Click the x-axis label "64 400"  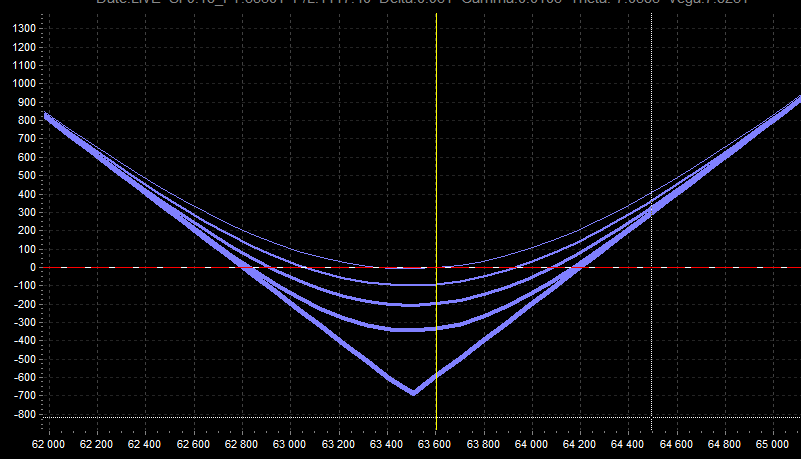pyautogui.click(x=627, y=444)
